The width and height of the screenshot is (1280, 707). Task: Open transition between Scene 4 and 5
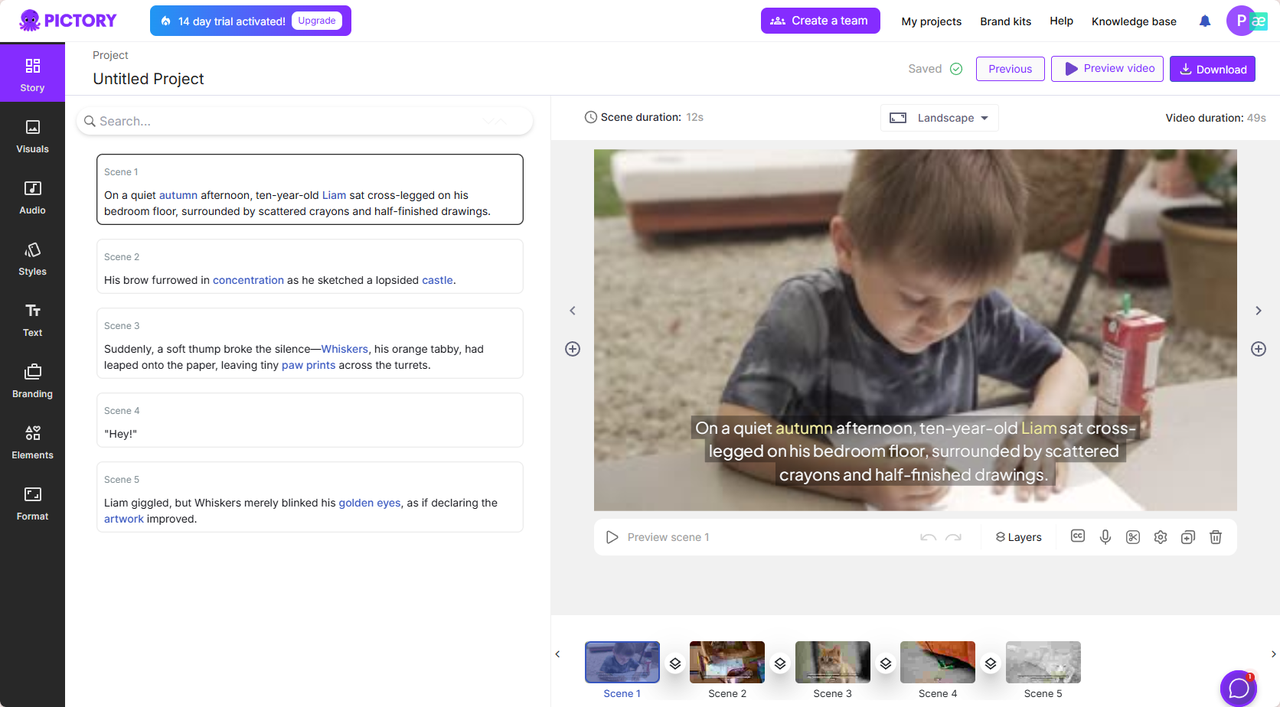990,664
